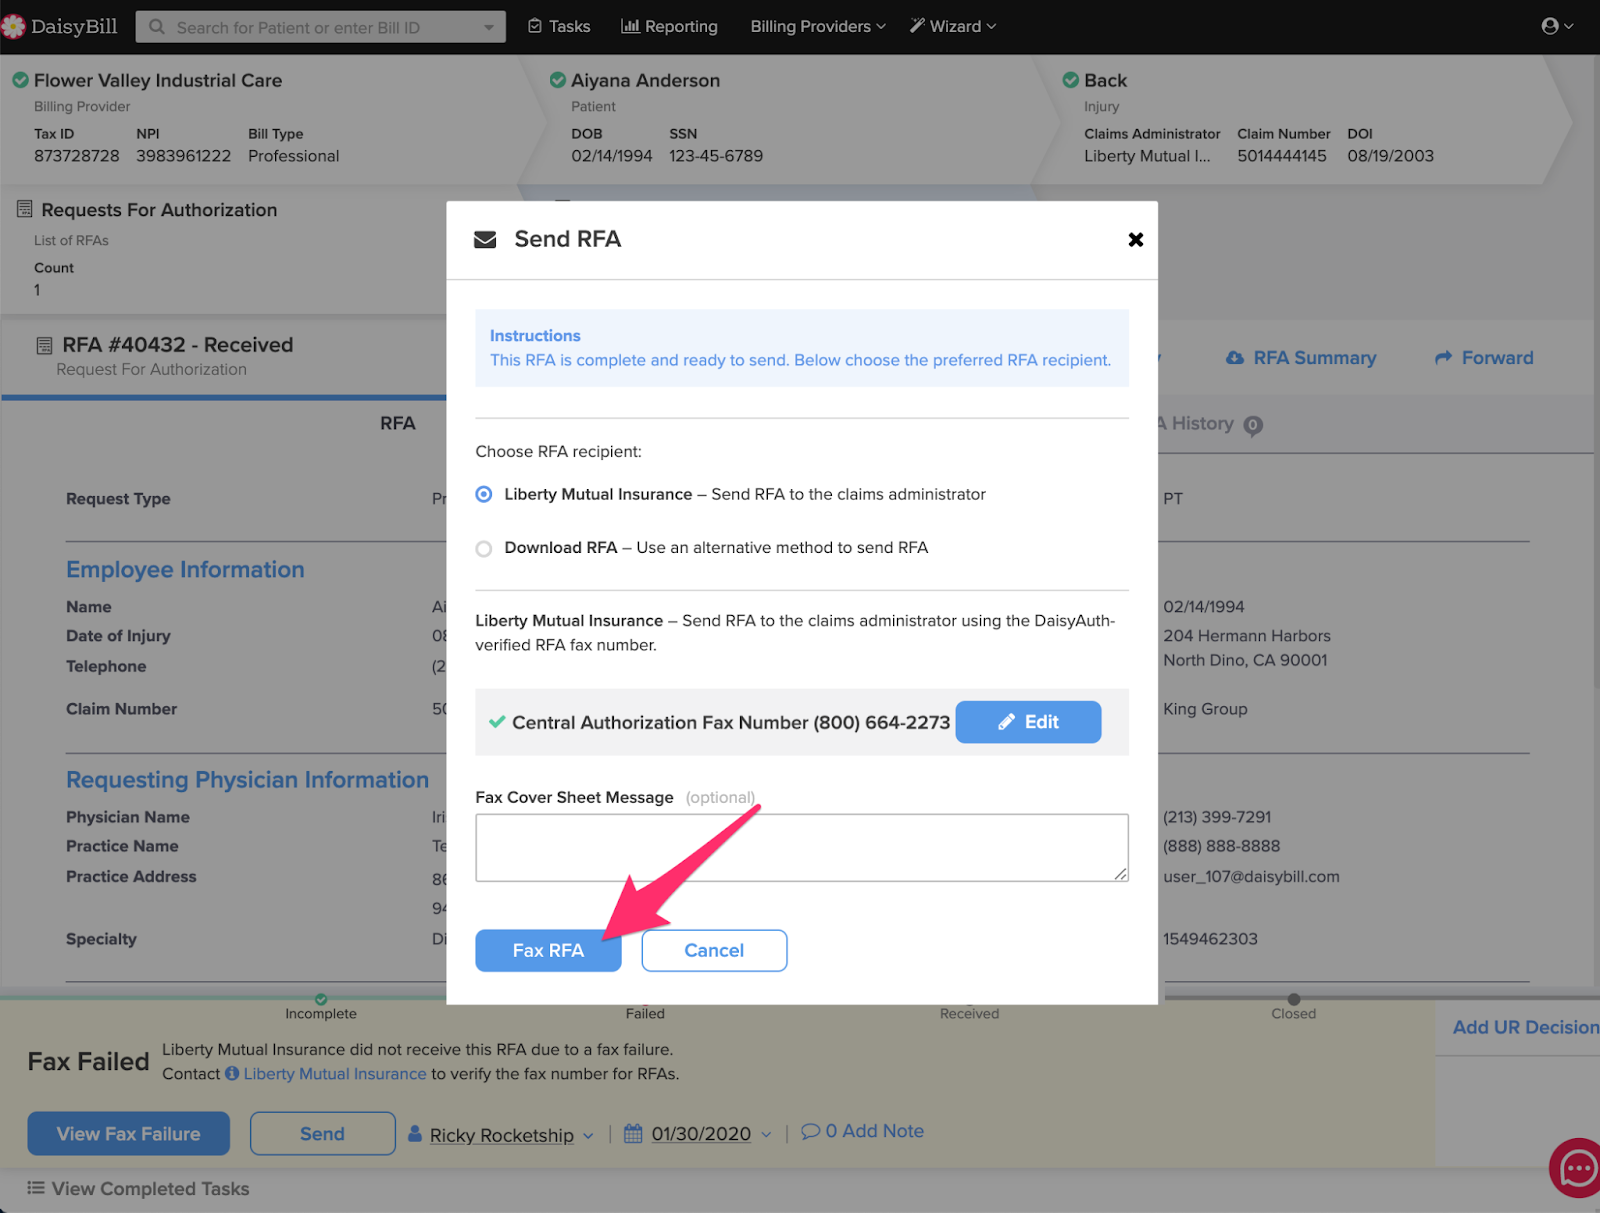1600x1213 pixels.
Task: Click the Claim Number value 5014444145
Action: (1282, 156)
